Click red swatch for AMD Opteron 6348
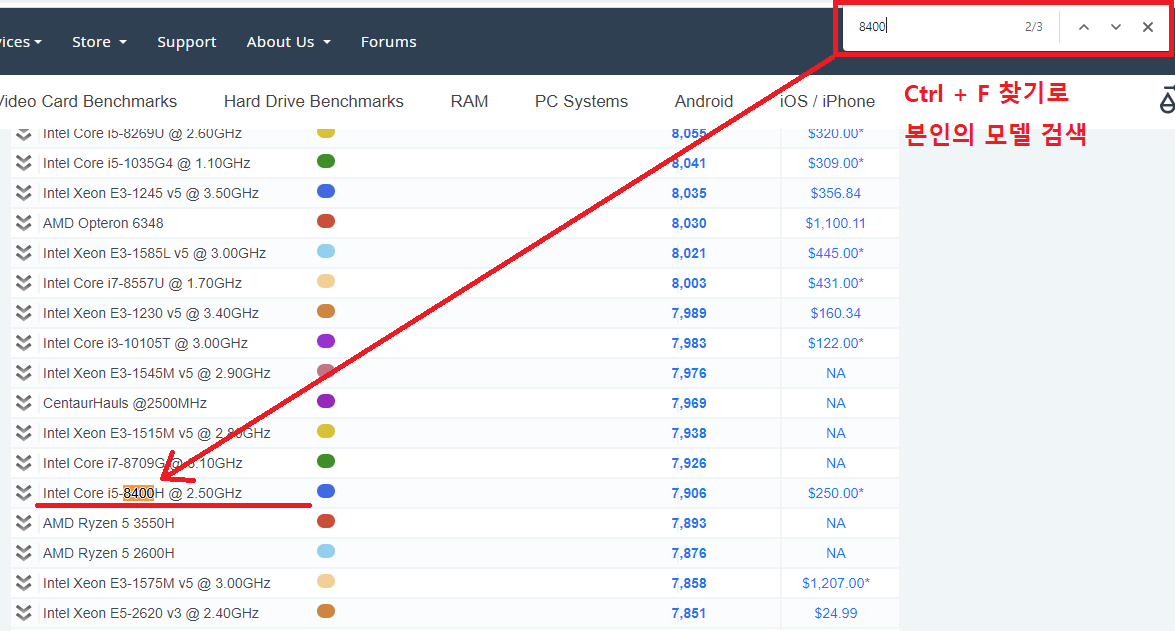 pyautogui.click(x=326, y=221)
